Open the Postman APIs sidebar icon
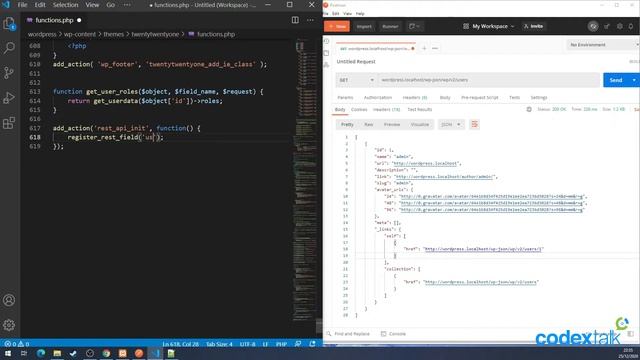This screenshot has width=640, height=360. [327, 65]
